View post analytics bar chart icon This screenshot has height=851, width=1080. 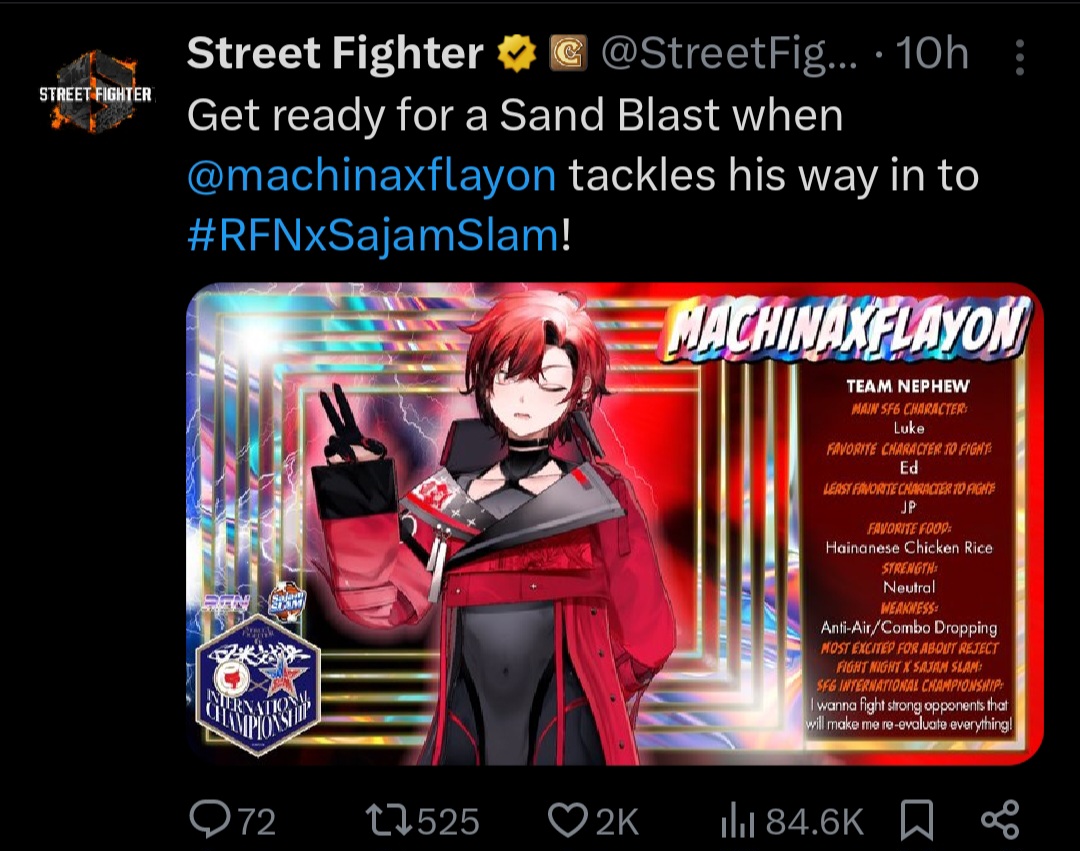point(738,822)
